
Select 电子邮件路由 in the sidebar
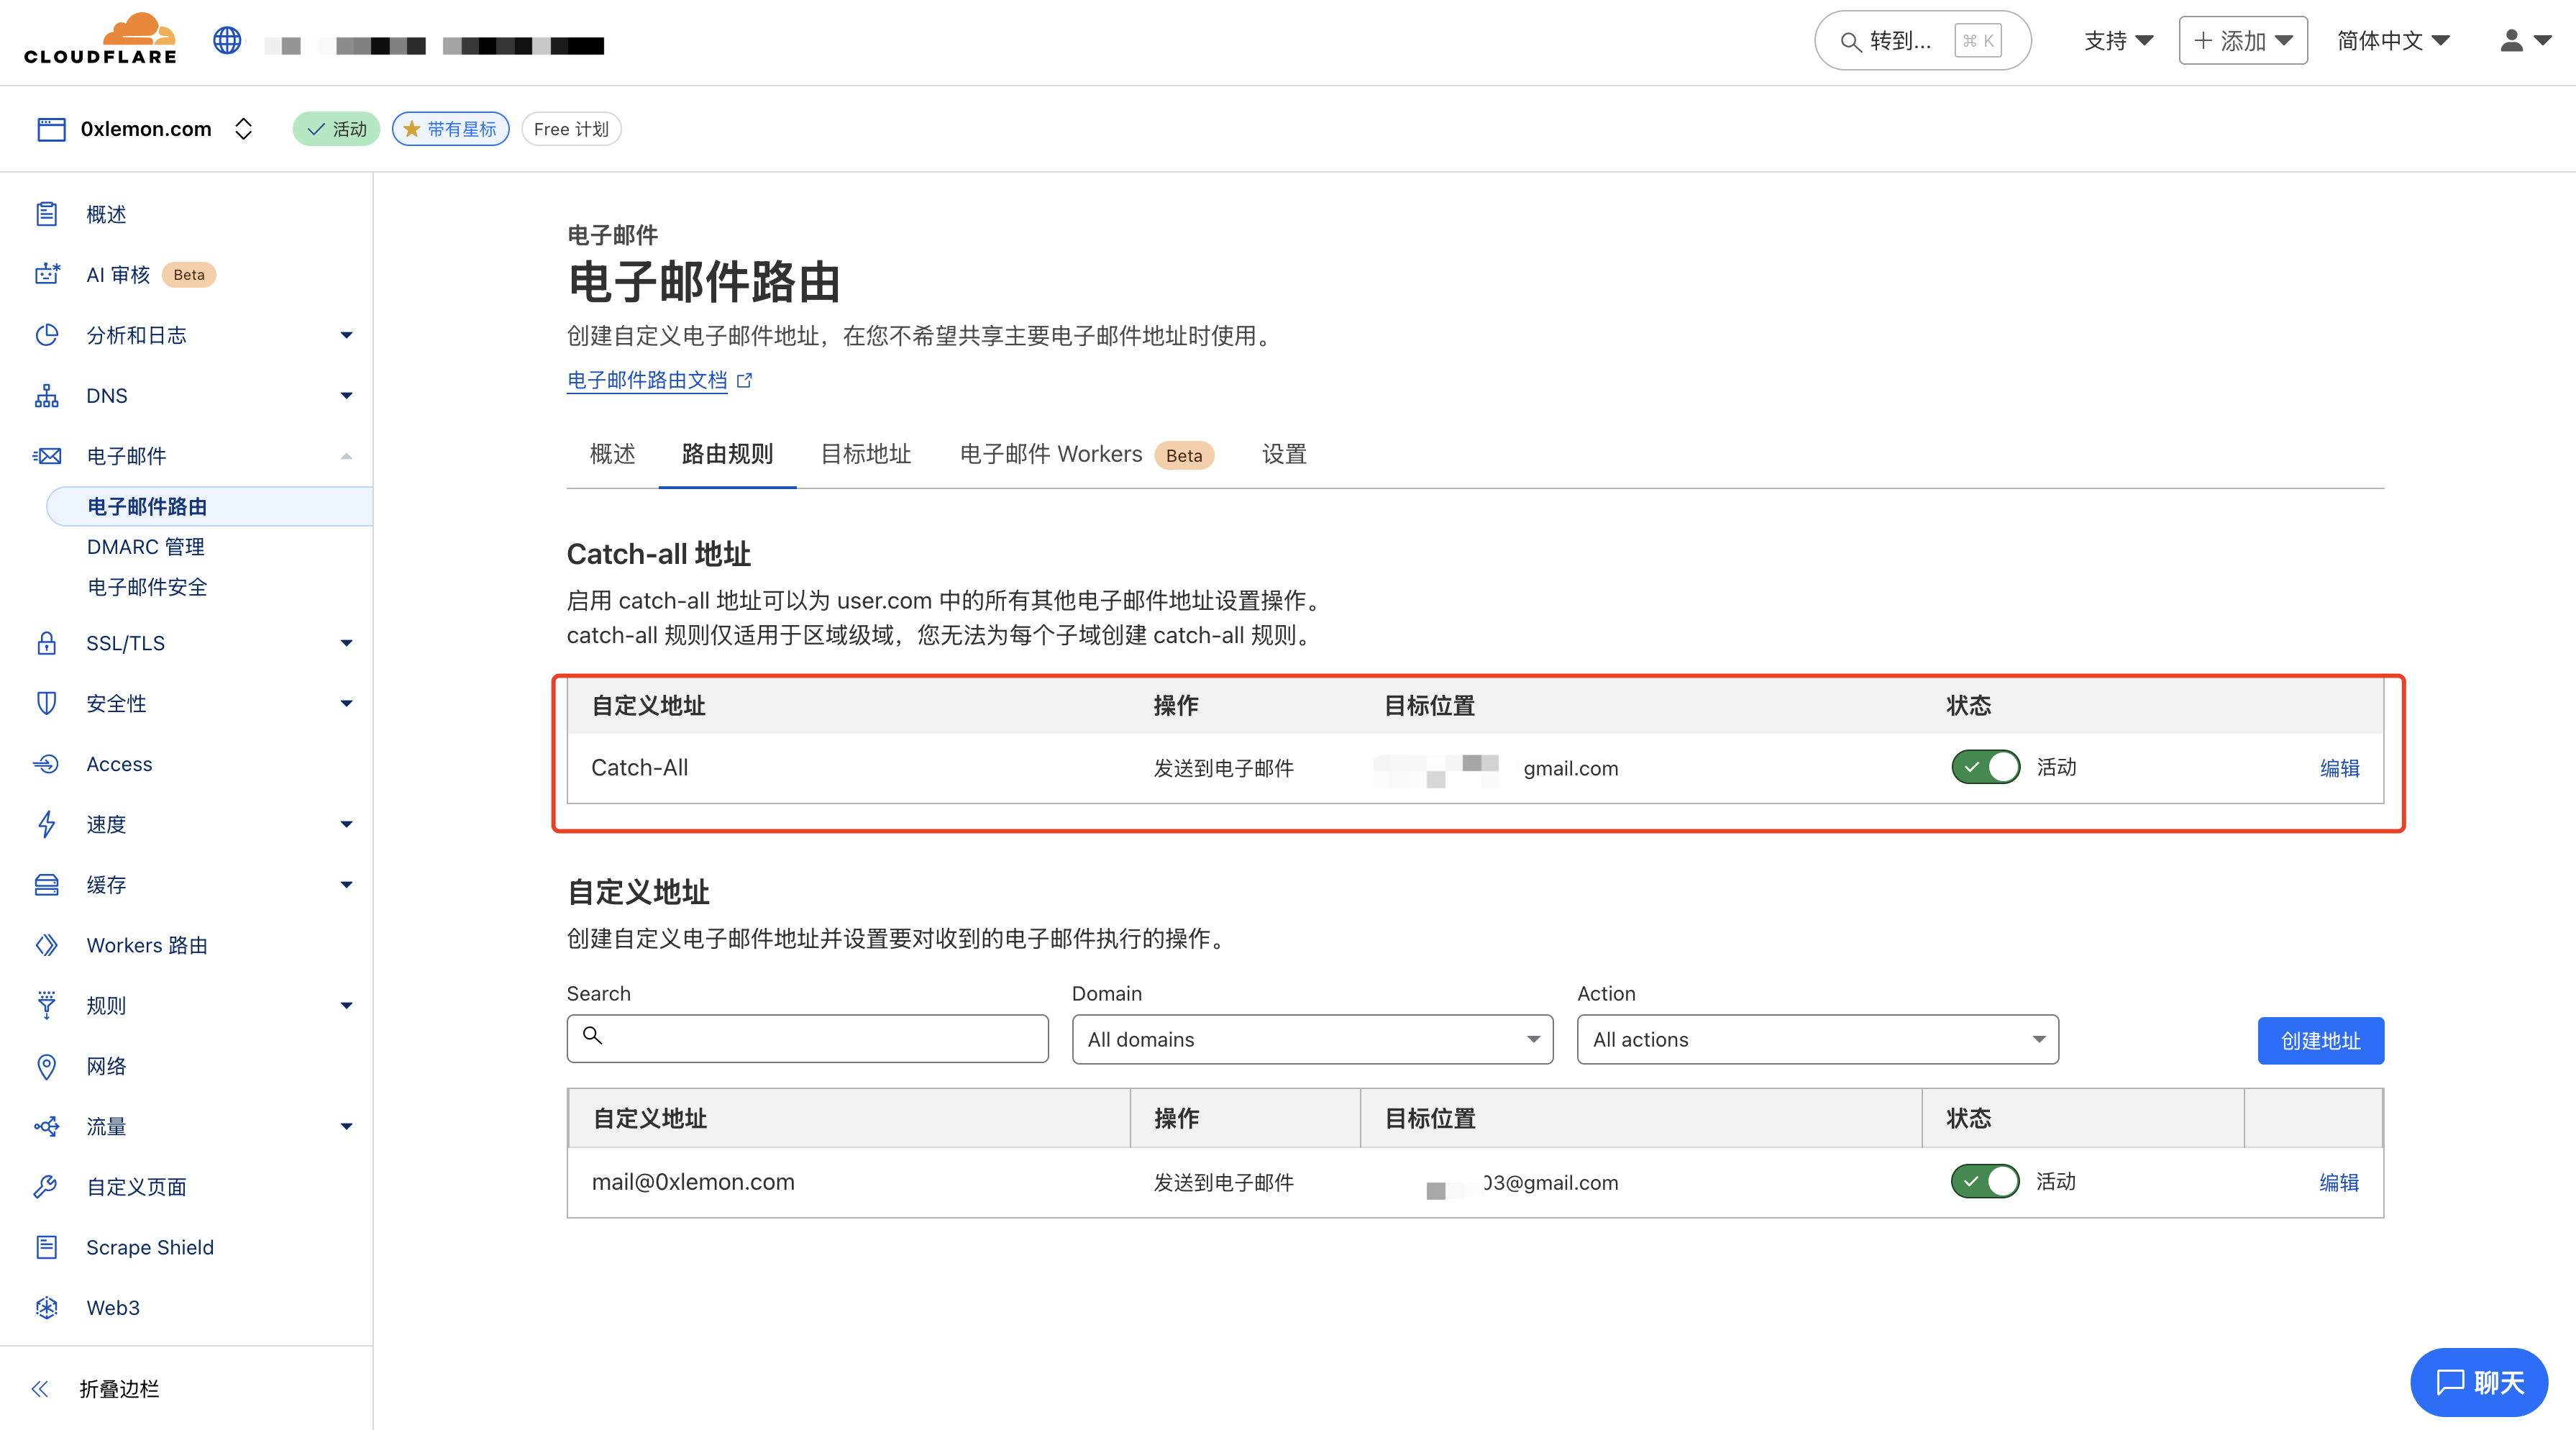pyautogui.click(x=209, y=506)
